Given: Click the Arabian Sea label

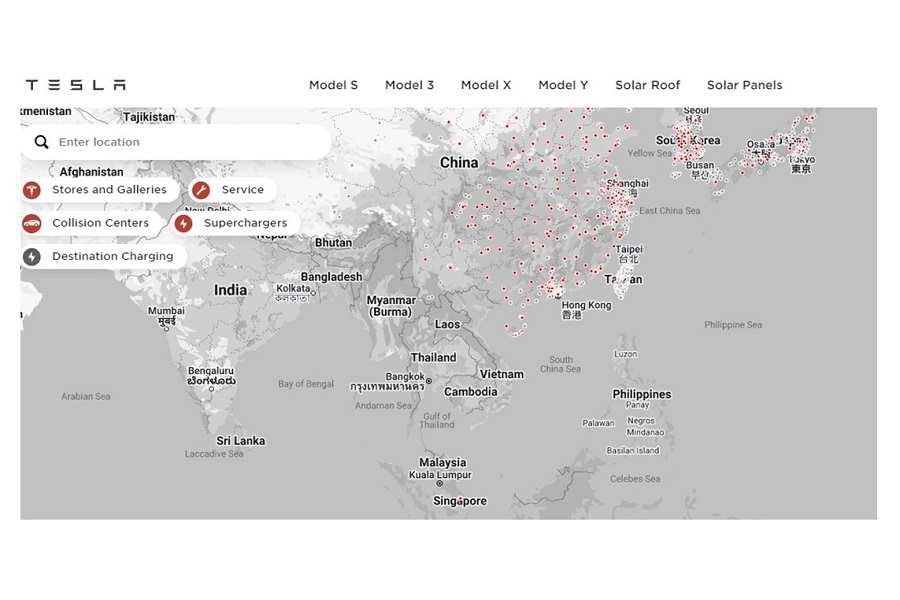Looking at the screenshot, I should pos(86,396).
